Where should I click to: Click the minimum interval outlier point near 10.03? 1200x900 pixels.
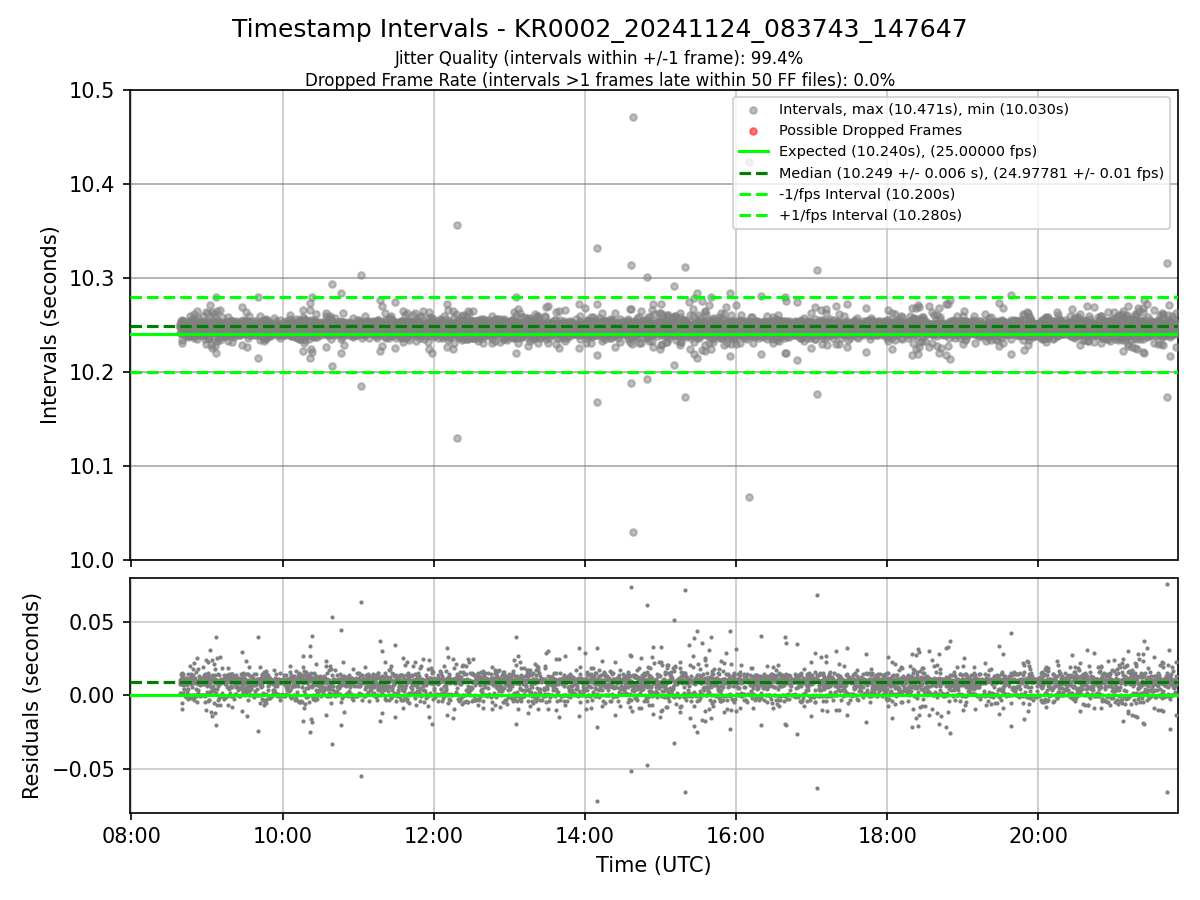pos(633,532)
